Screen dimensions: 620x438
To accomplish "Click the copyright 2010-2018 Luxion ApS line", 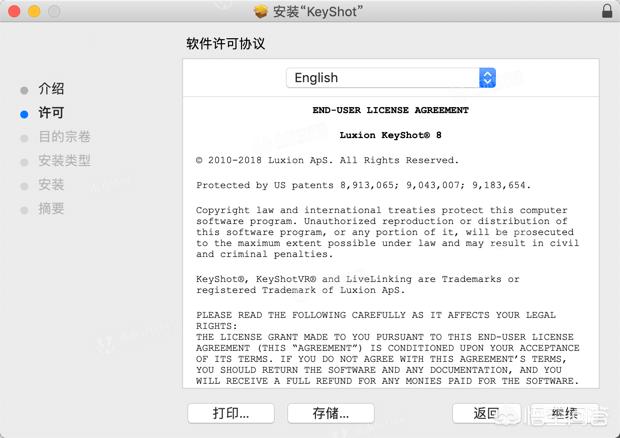I will tap(327, 160).
